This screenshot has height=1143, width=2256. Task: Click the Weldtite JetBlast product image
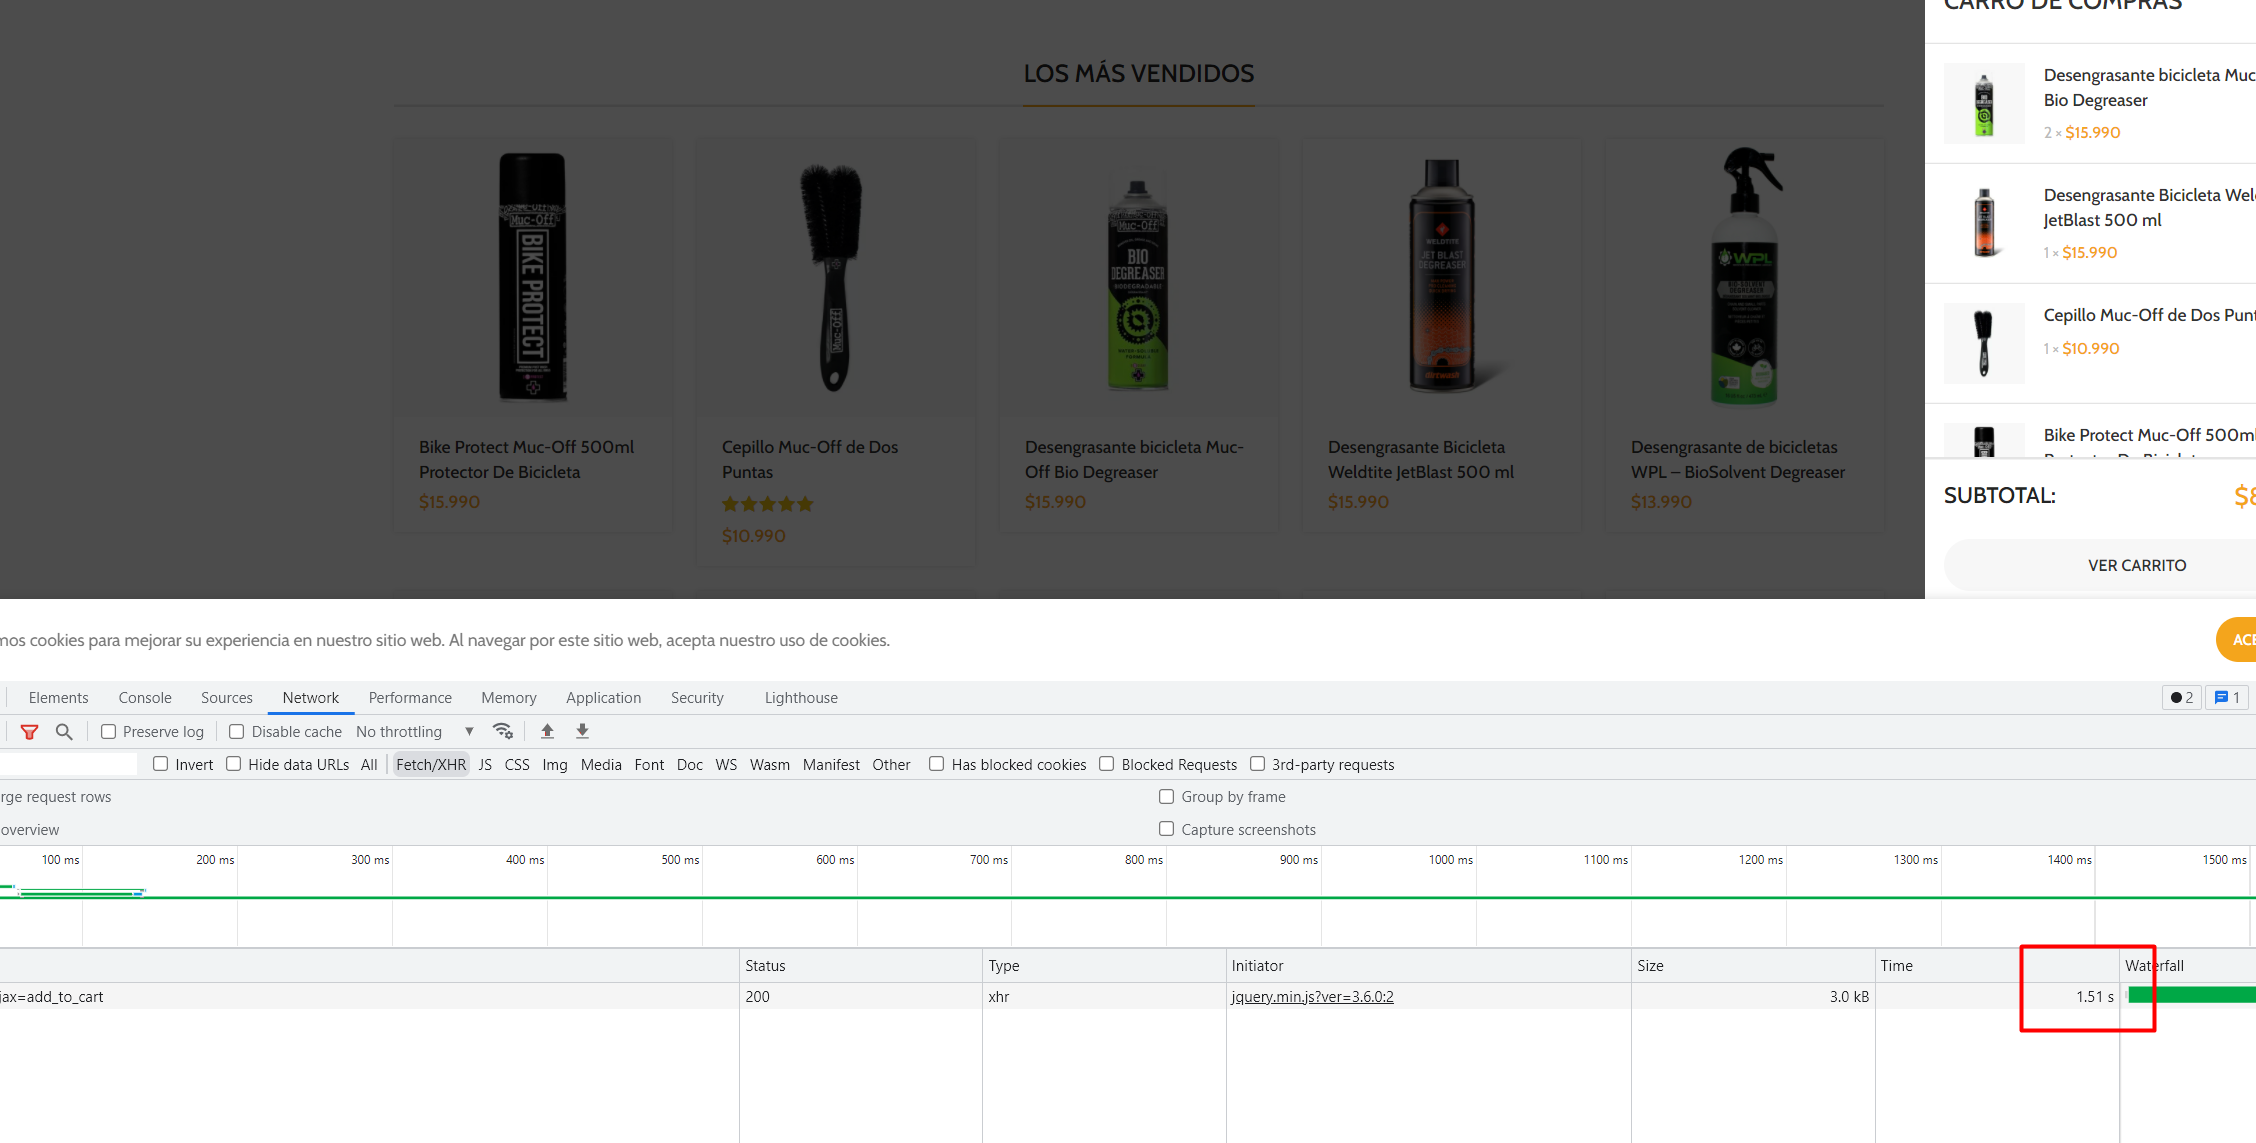(1441, 275)
